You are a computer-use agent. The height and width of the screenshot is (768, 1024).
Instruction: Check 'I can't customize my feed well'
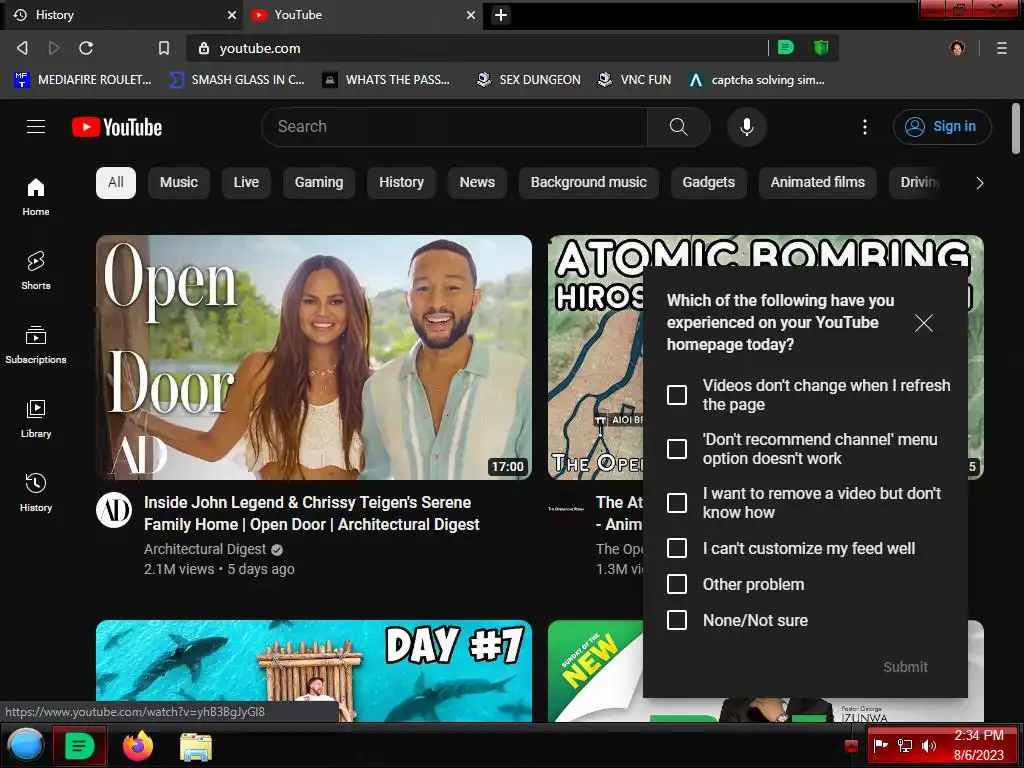pos(677,549)
